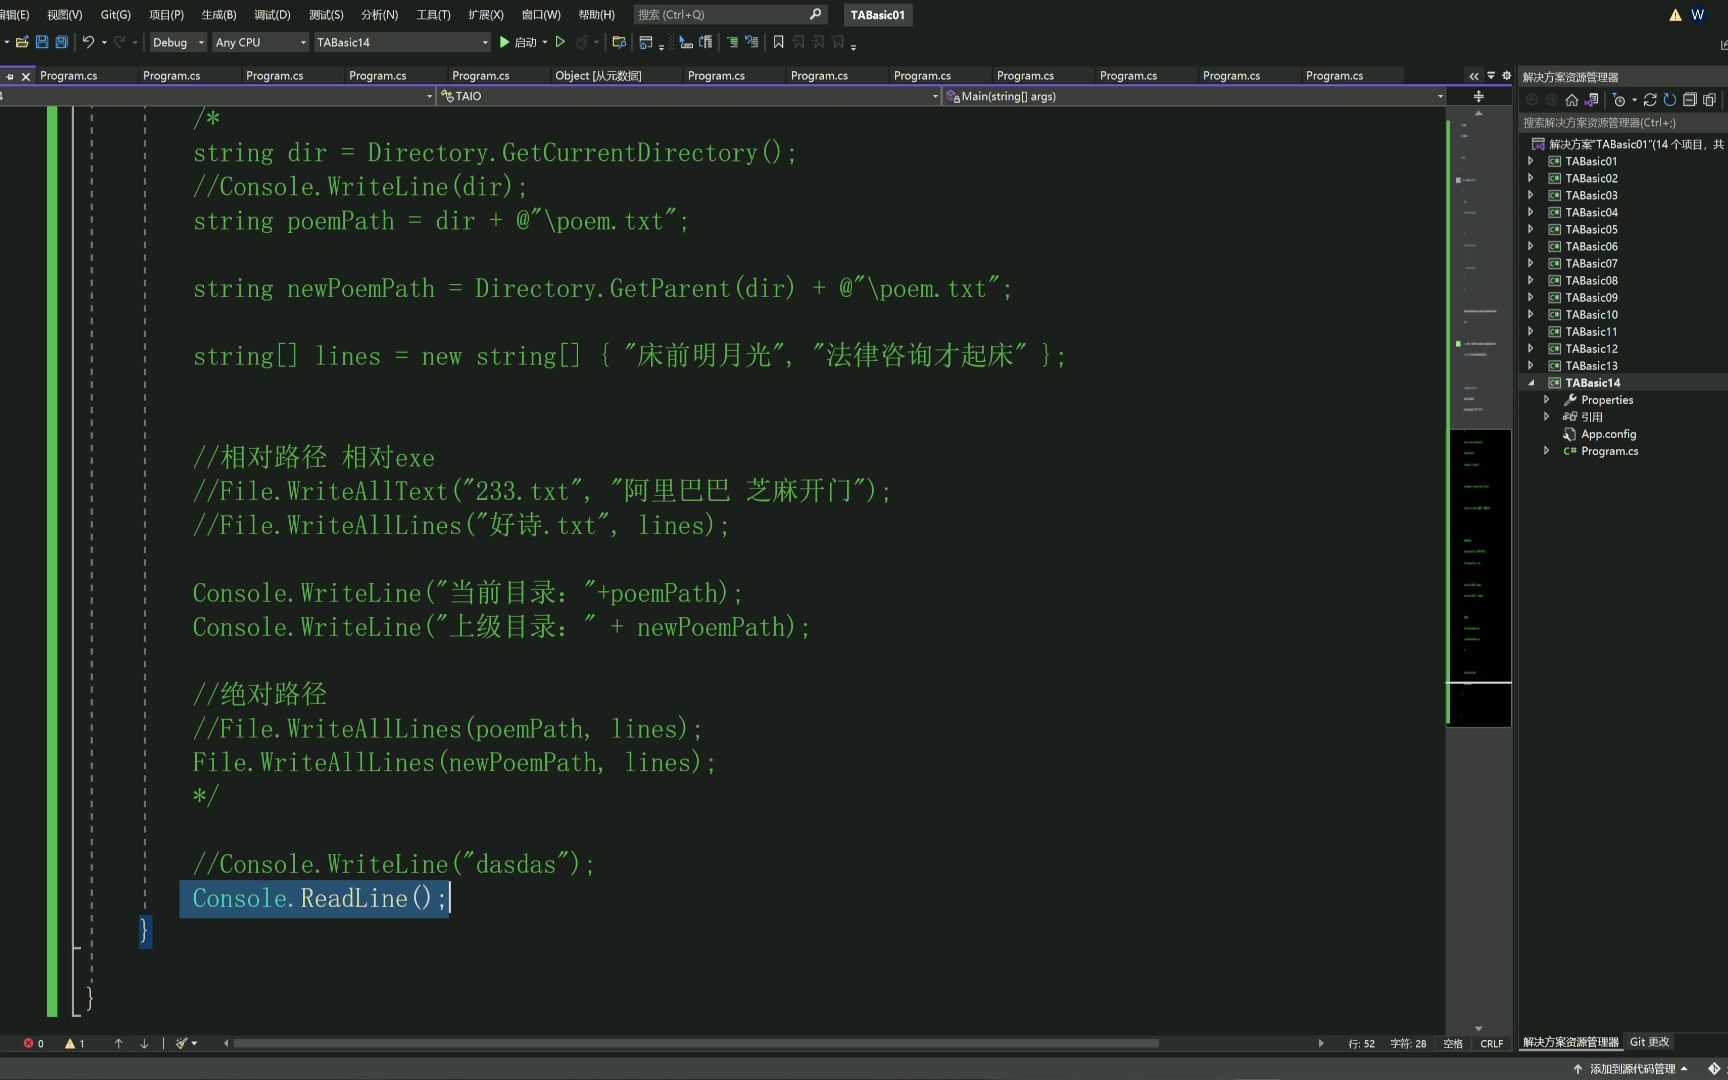Click Solution Explorer search field
The height and width of the screenshot is (1080, 1728).
[x=1623, y=122]
